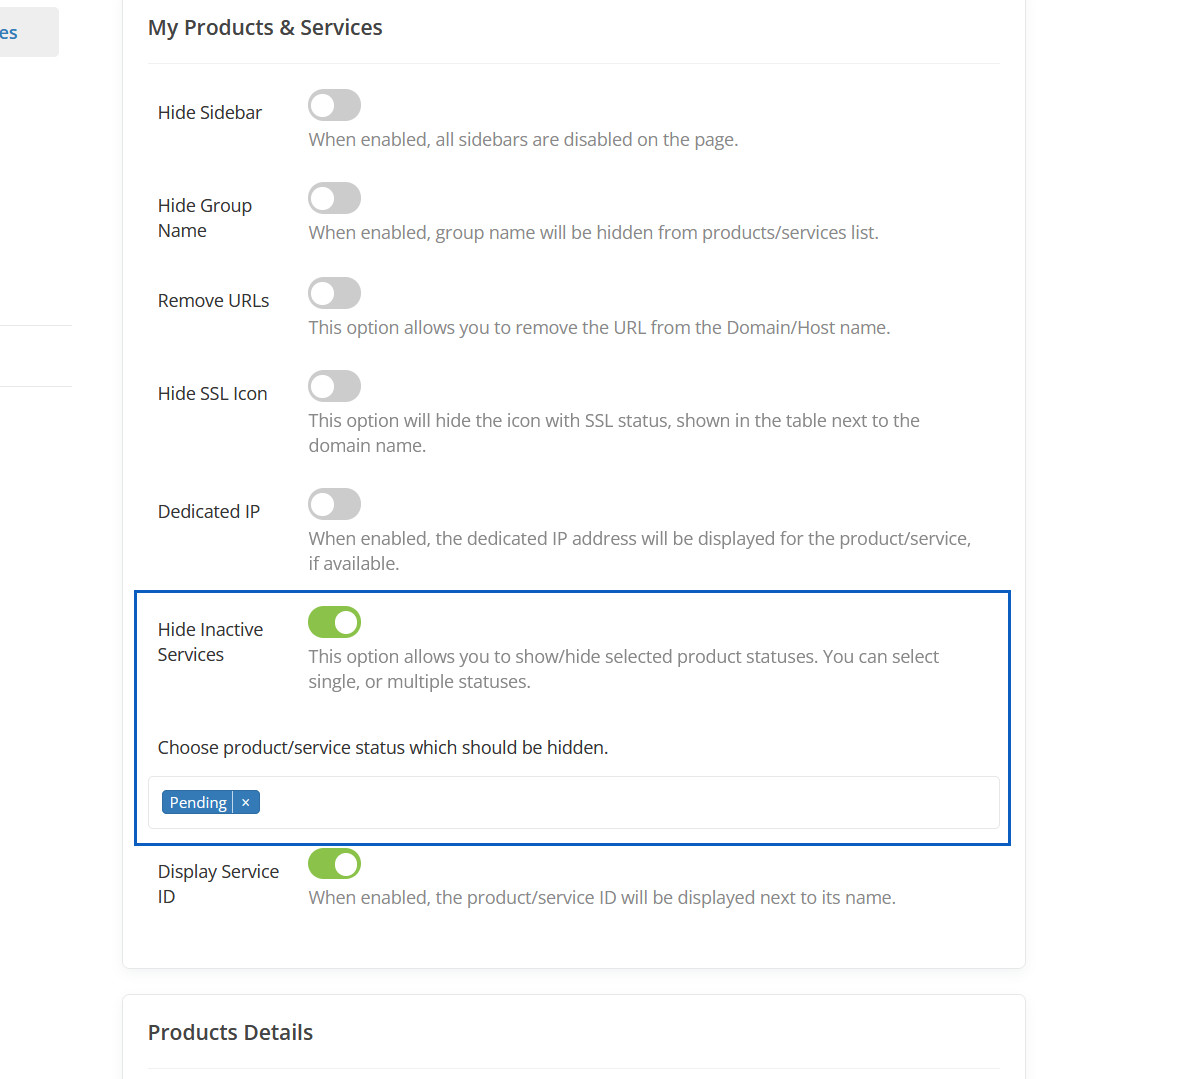The width and height of the screenshot is (1200, 1079).
Task: Click the Hide Group Name label
Action: click(x=204, y=218)
